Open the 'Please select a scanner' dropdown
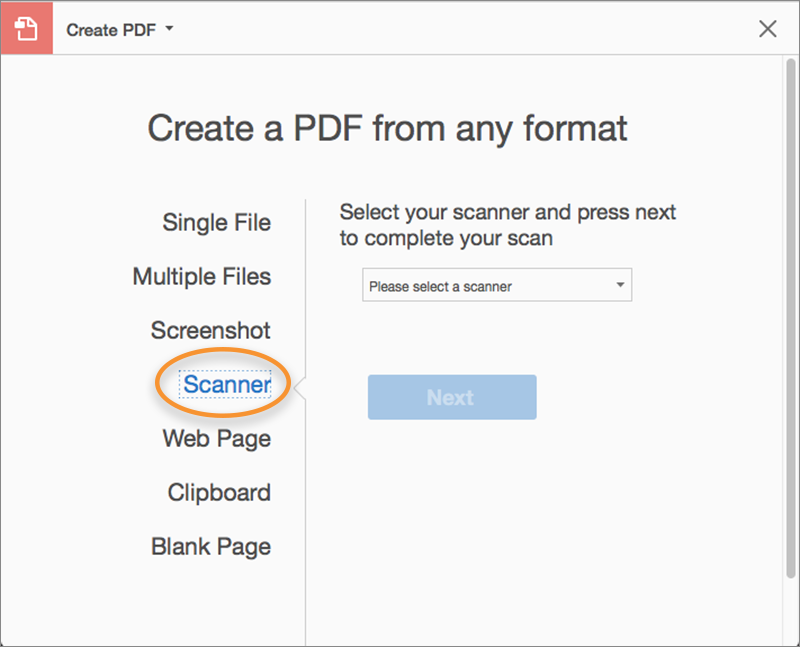 click(x=490, y=286)
